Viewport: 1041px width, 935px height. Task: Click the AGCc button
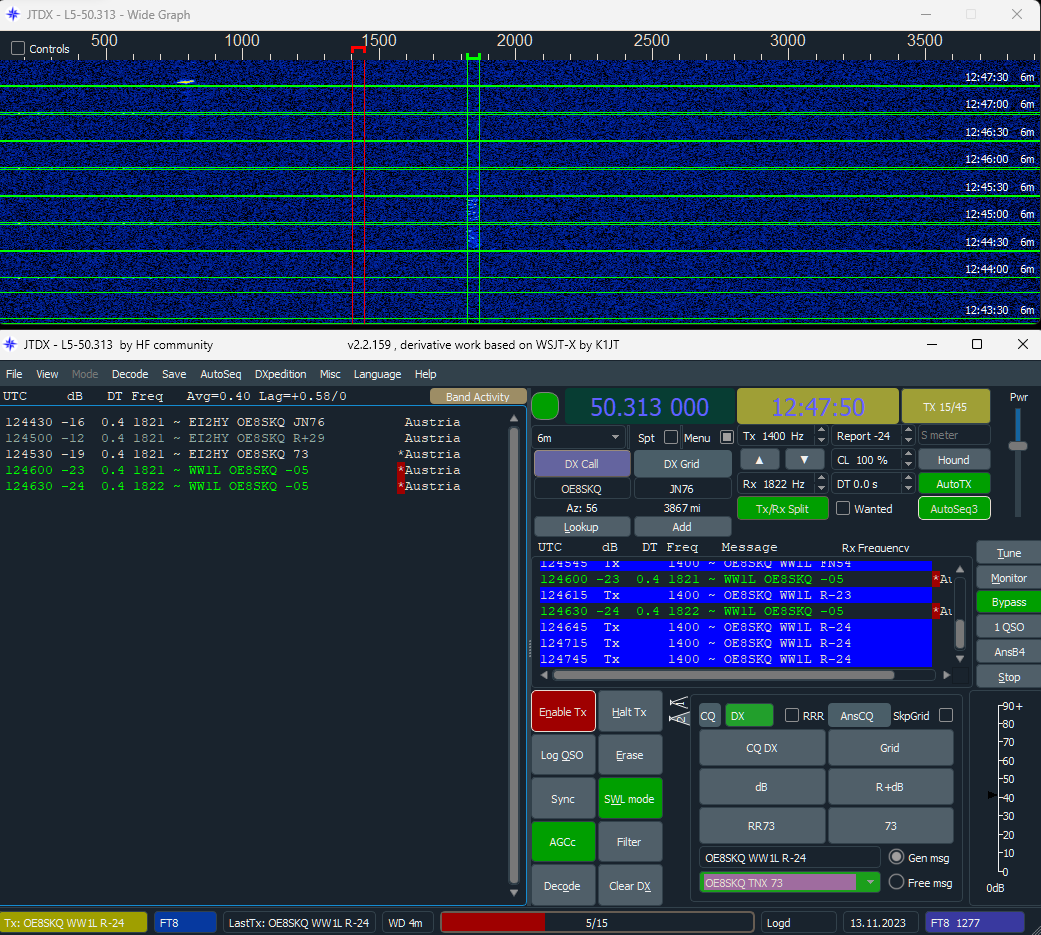pyautogui.click(x=563, y=842)
